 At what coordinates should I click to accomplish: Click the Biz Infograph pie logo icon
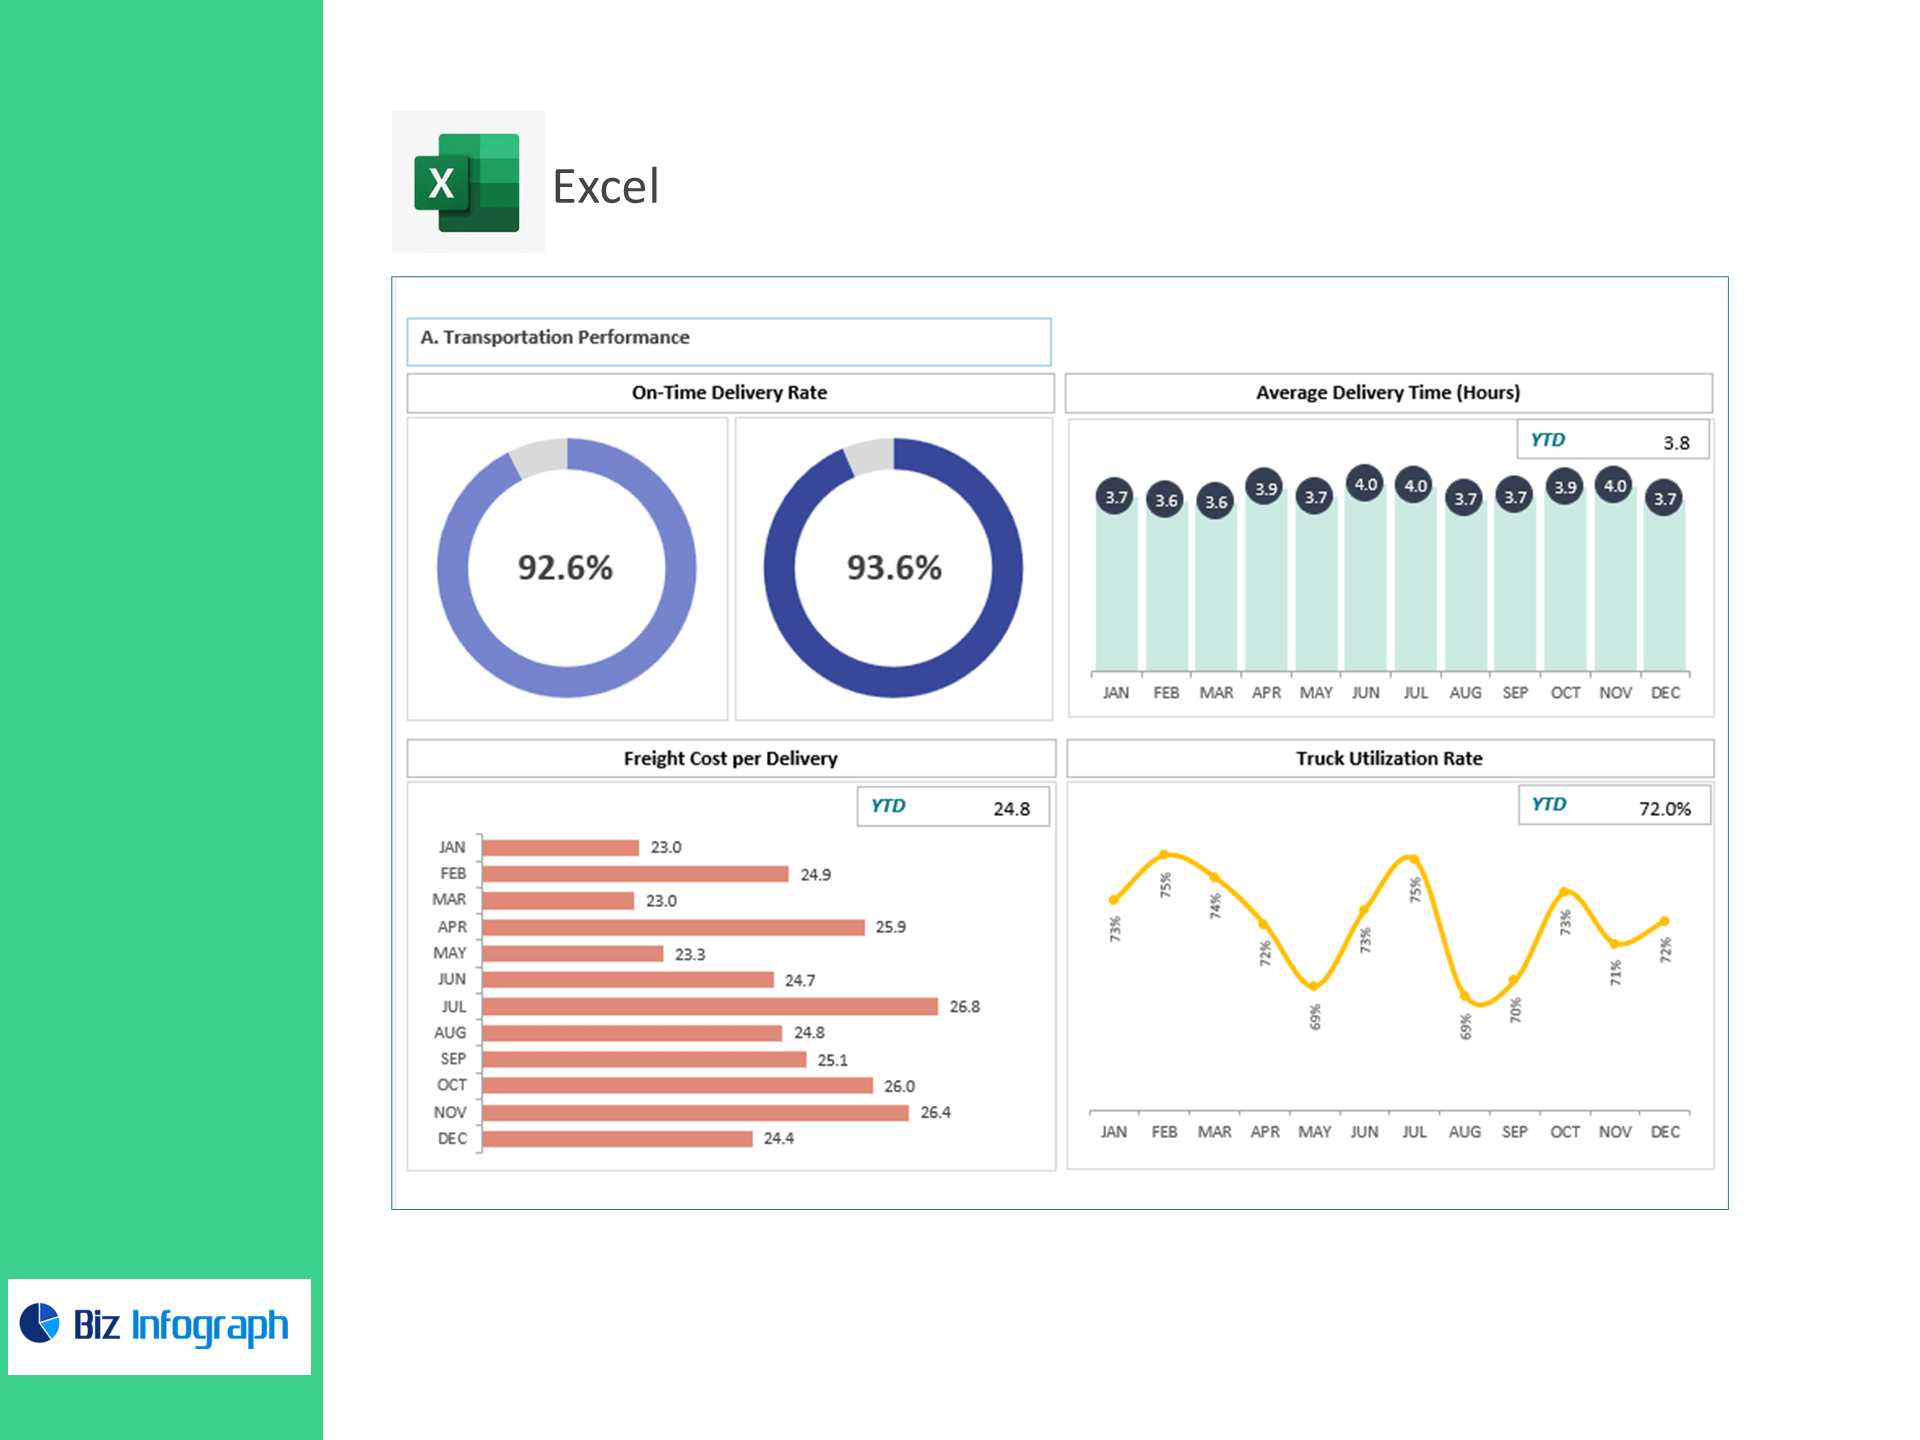pyautogui.click(x=40, y=1323)
